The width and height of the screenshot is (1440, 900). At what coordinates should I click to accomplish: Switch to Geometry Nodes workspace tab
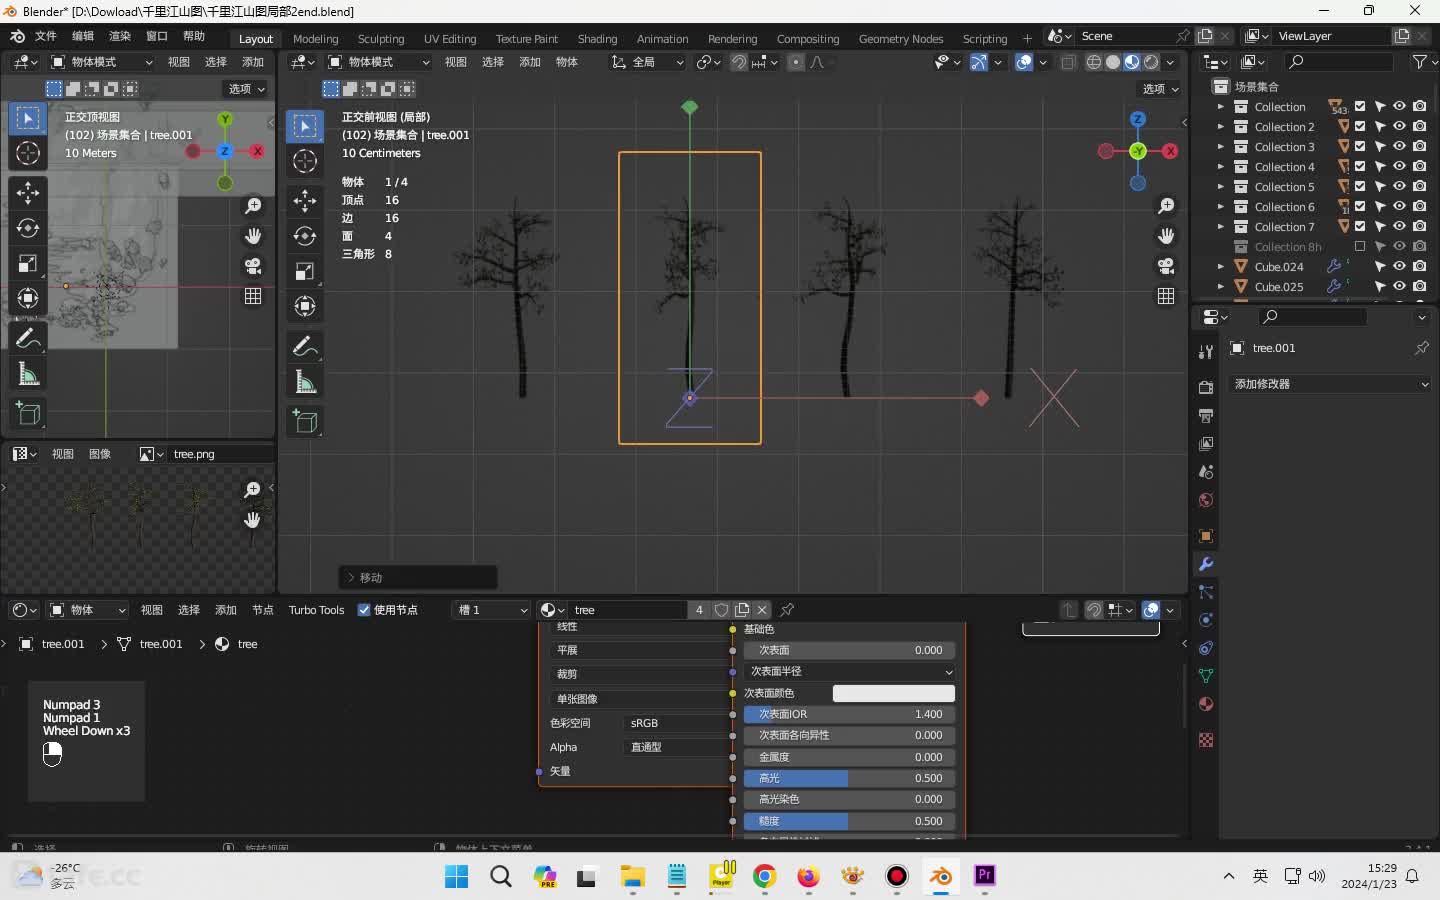pos(900,39)
